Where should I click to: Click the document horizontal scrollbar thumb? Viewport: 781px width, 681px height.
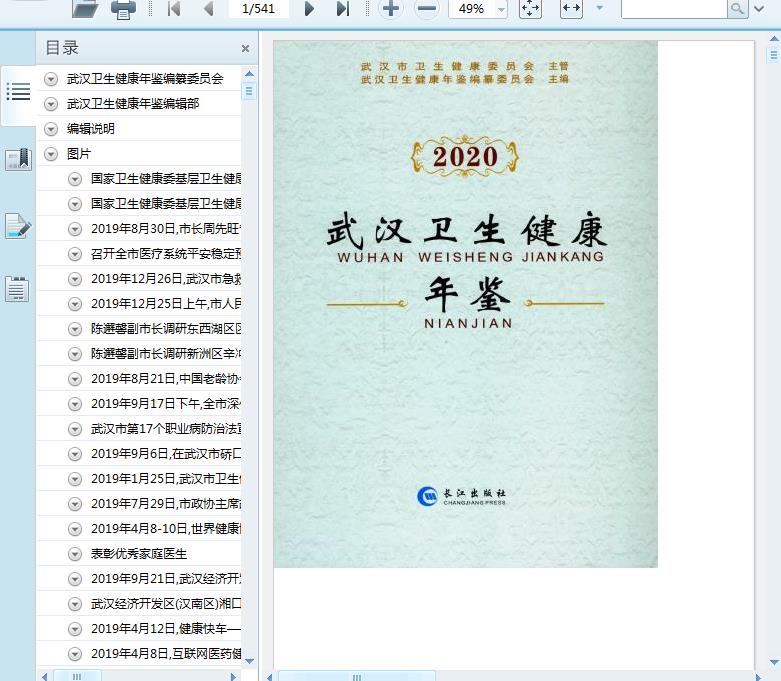(357, 677)
